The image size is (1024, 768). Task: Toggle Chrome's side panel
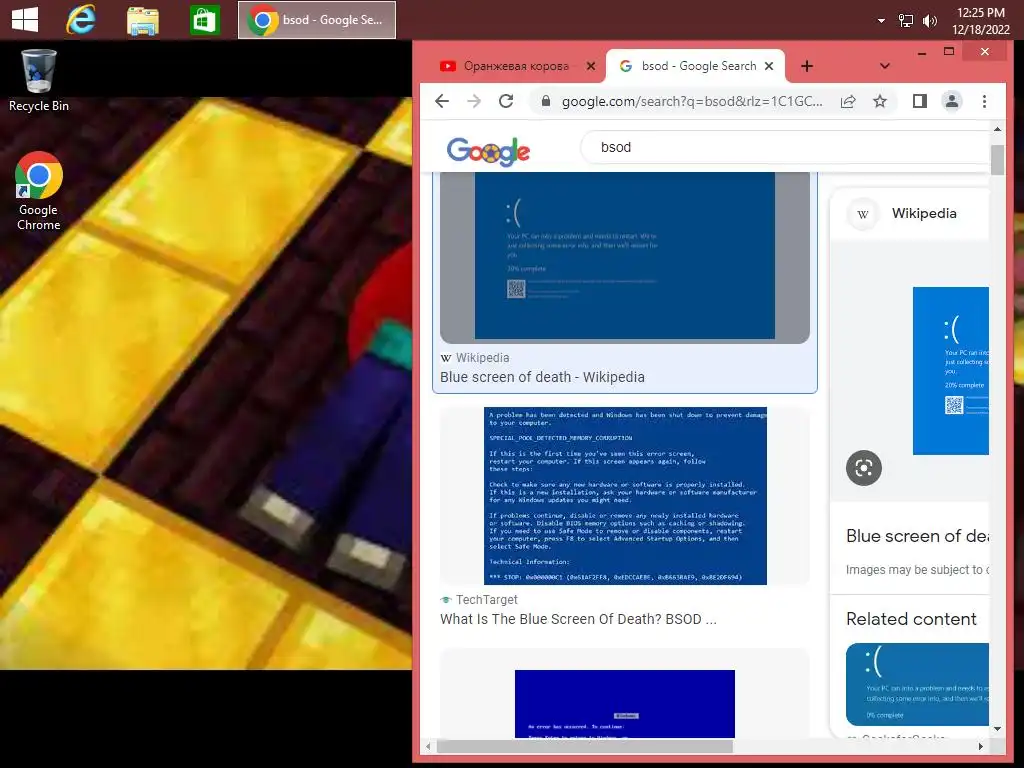[920, 101]
